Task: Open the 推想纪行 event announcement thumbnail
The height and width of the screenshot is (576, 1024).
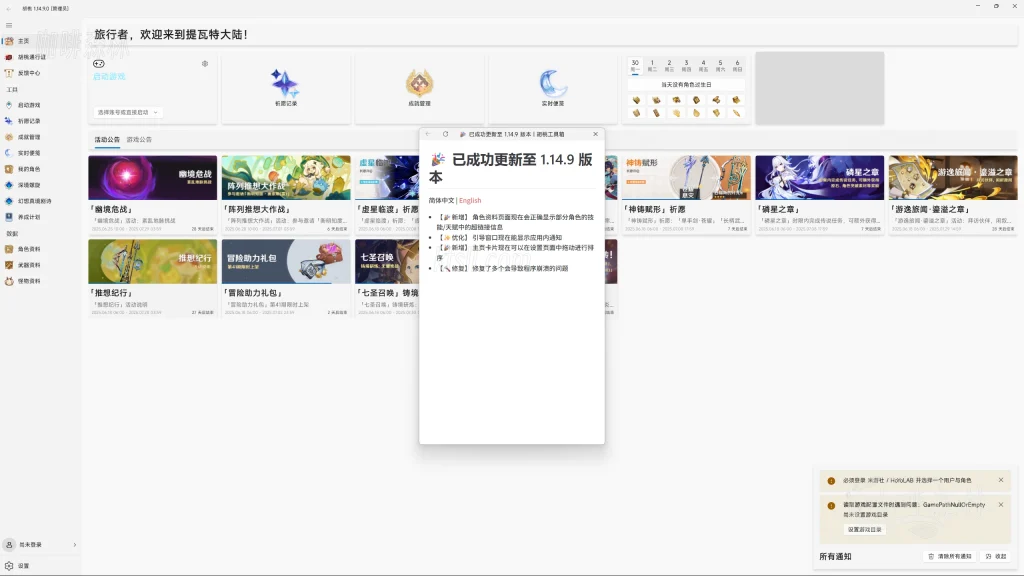Action: click(x=153, y=262)
